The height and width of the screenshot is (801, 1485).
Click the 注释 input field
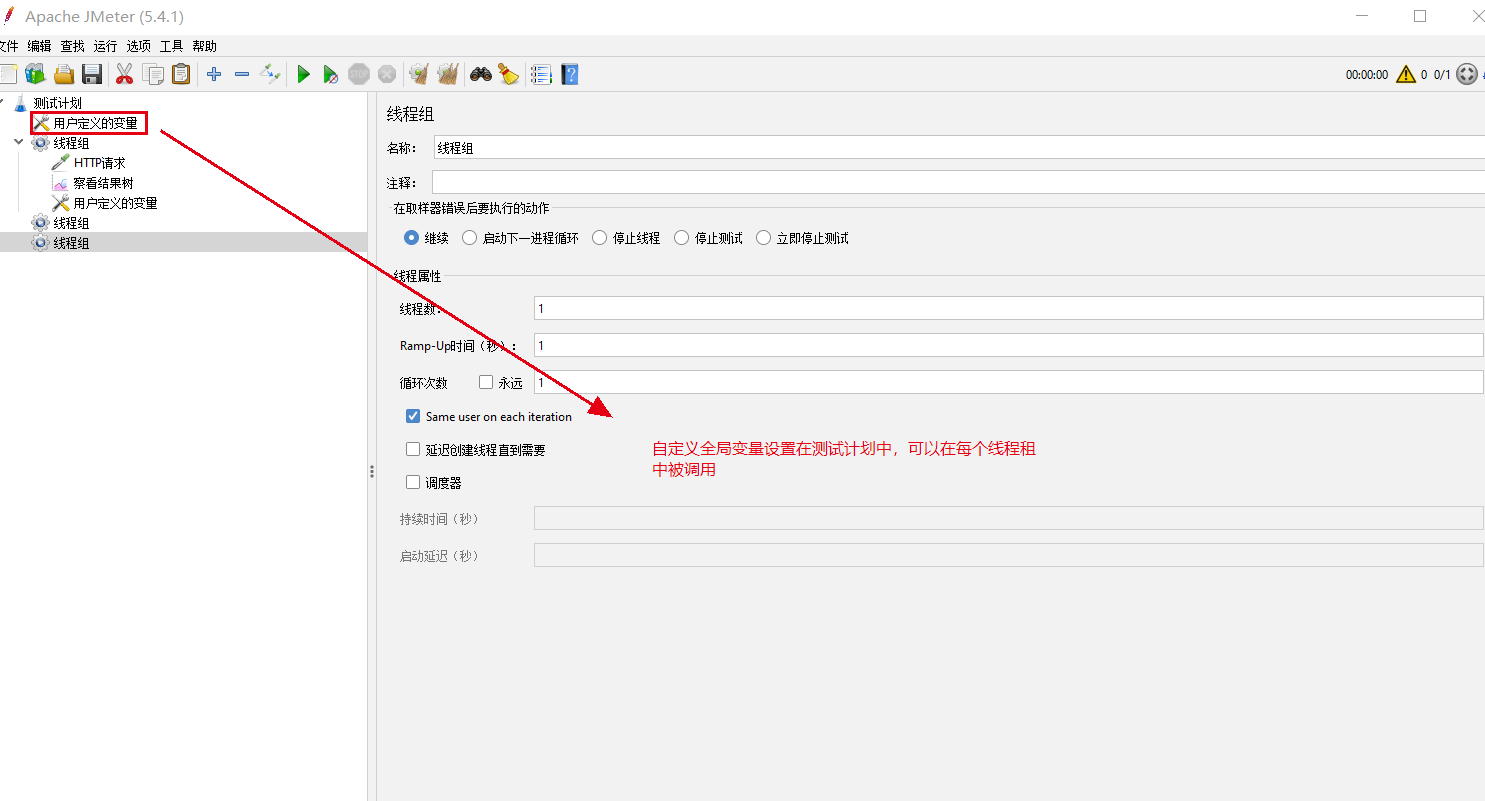[x=958, y=182]
